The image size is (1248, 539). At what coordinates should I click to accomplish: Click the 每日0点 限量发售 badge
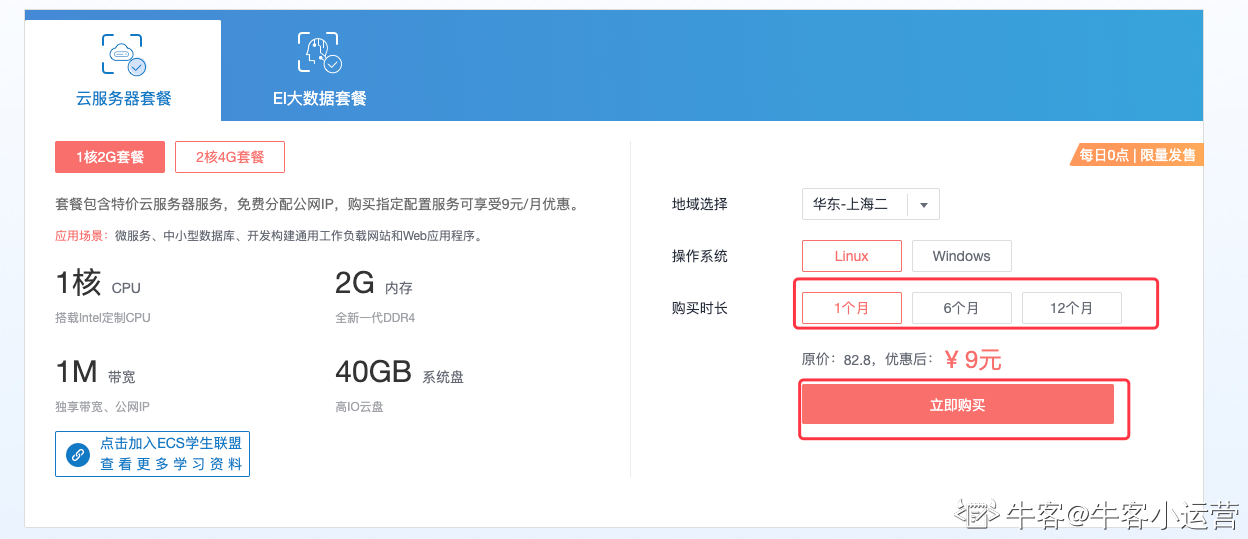click(x=1137, y=155)
